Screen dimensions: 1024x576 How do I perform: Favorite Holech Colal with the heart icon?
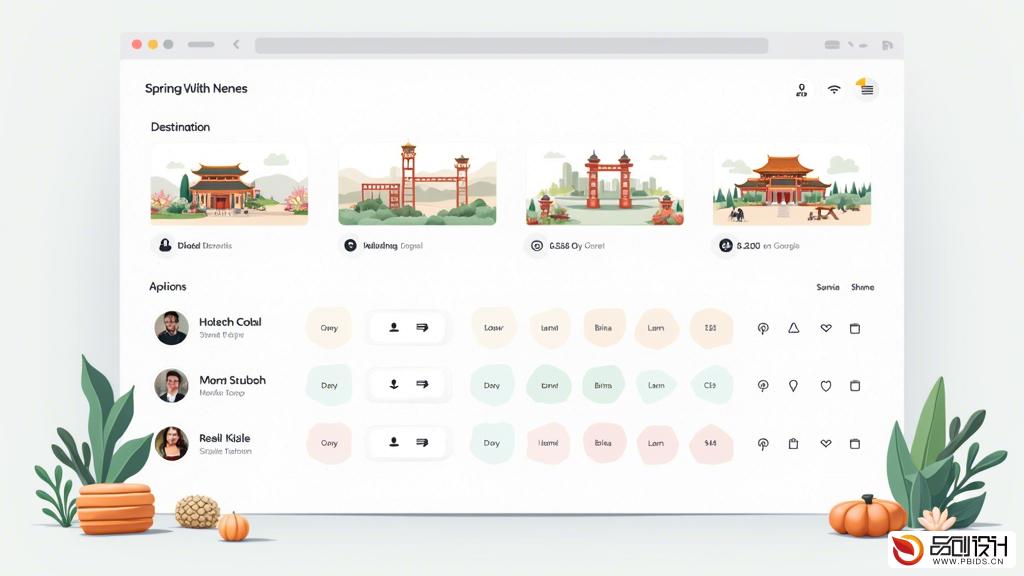click(826, 328)
